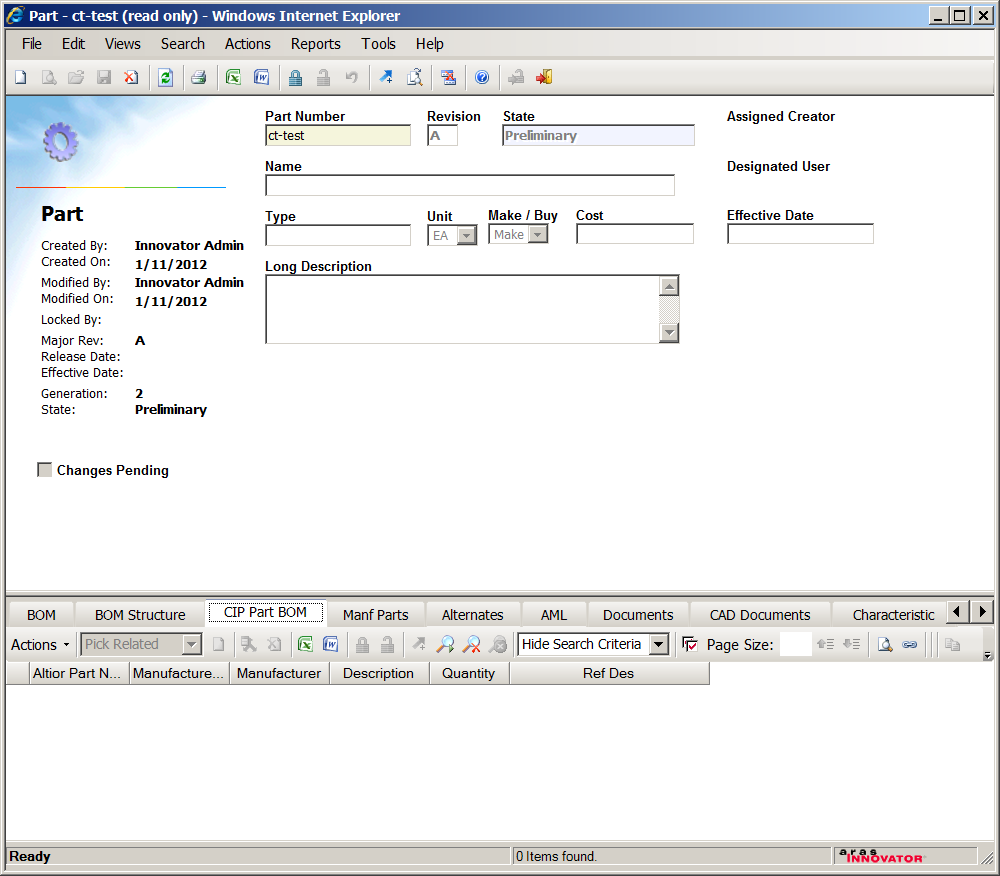Open the Tools menu
The height and width of the screenshot is (876, 1000).
[x=378, y=44]
